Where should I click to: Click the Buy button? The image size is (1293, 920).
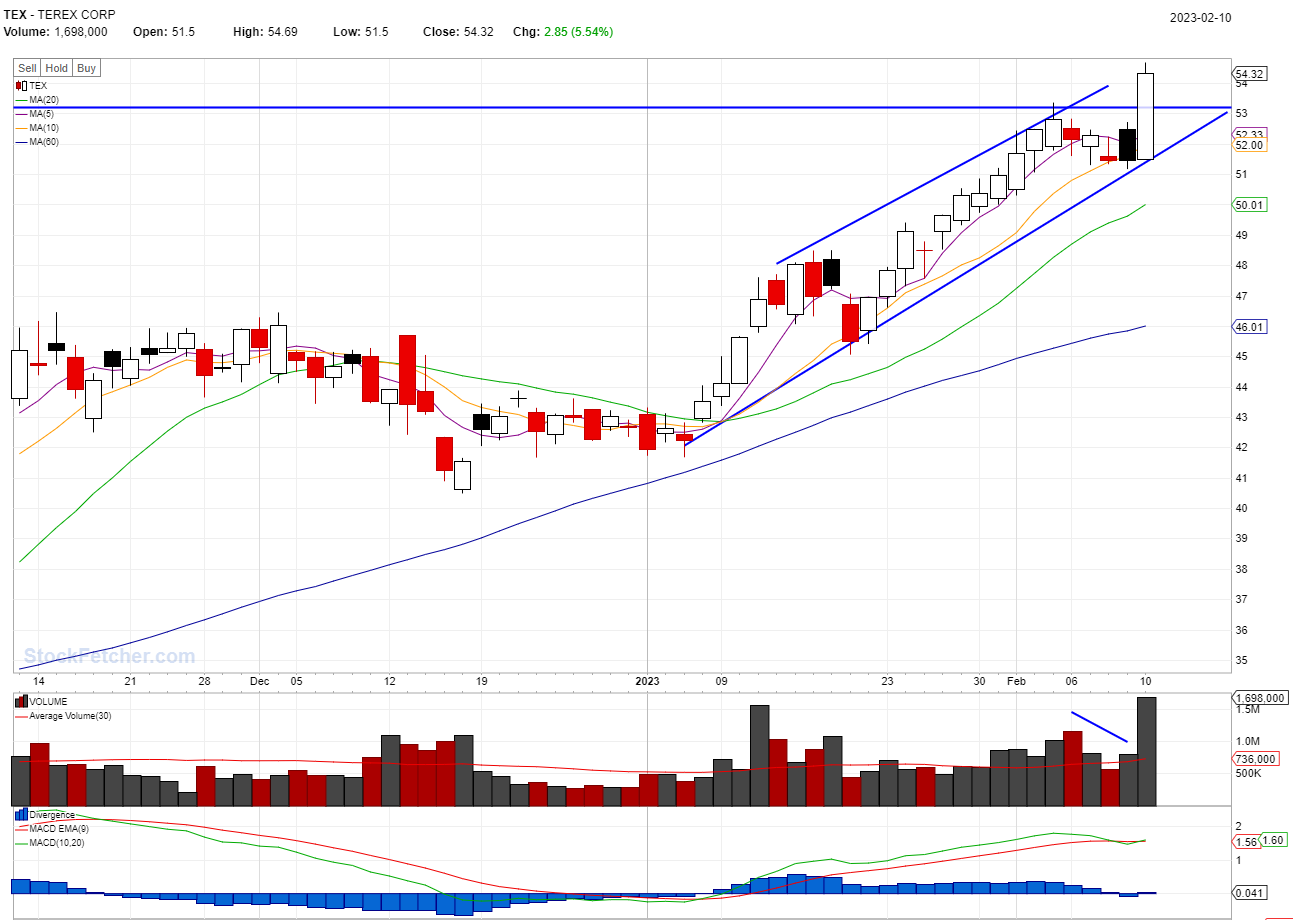tap(87, 68)
